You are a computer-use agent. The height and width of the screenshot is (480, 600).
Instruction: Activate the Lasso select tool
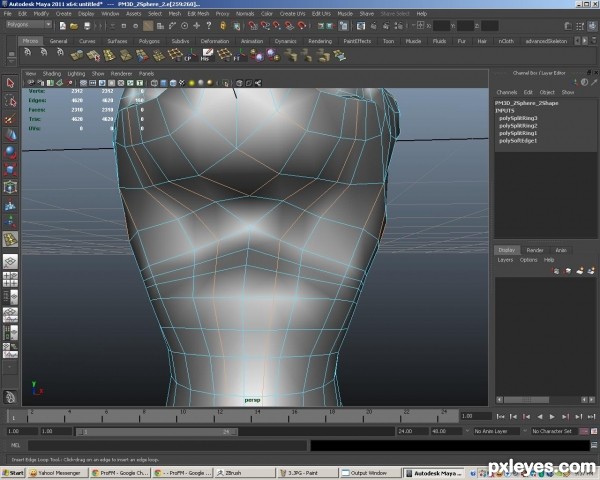pyautogui.click(x=10, y=101)
